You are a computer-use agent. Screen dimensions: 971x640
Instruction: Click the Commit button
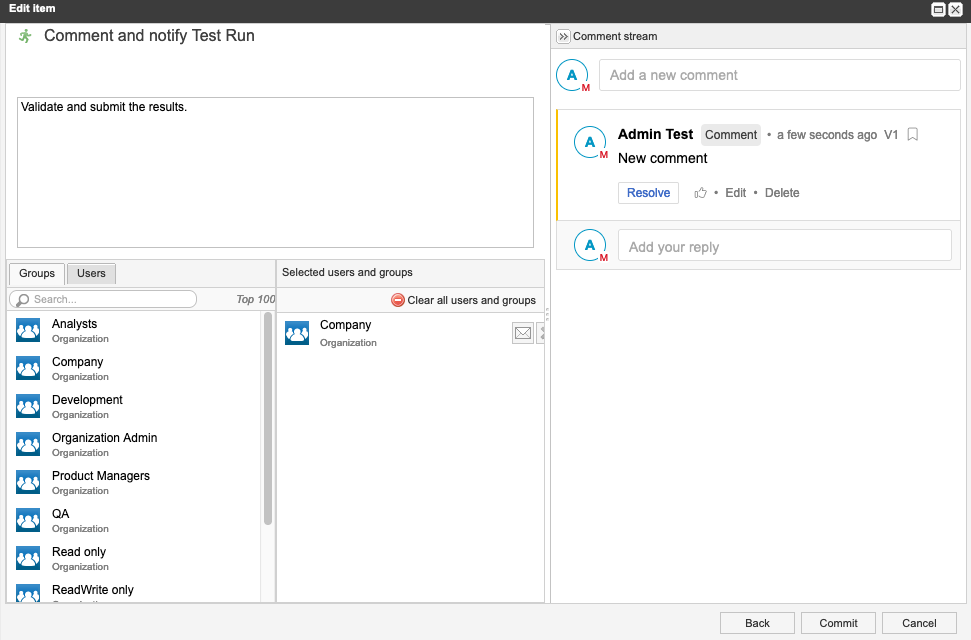point(838,623)
